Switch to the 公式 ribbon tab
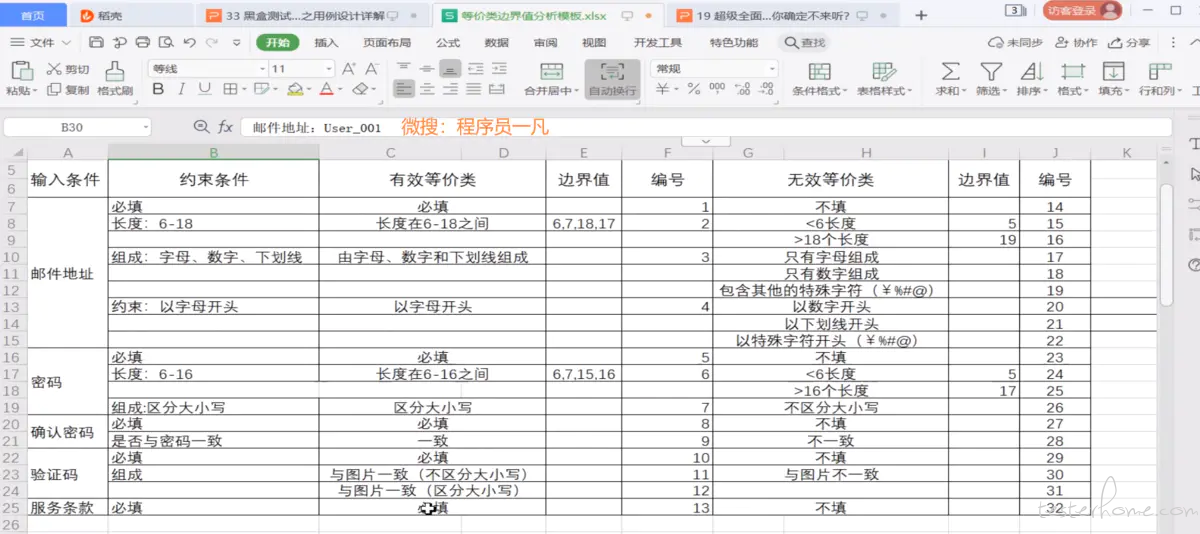1200x534 pixels. click(x=448, y=43)
